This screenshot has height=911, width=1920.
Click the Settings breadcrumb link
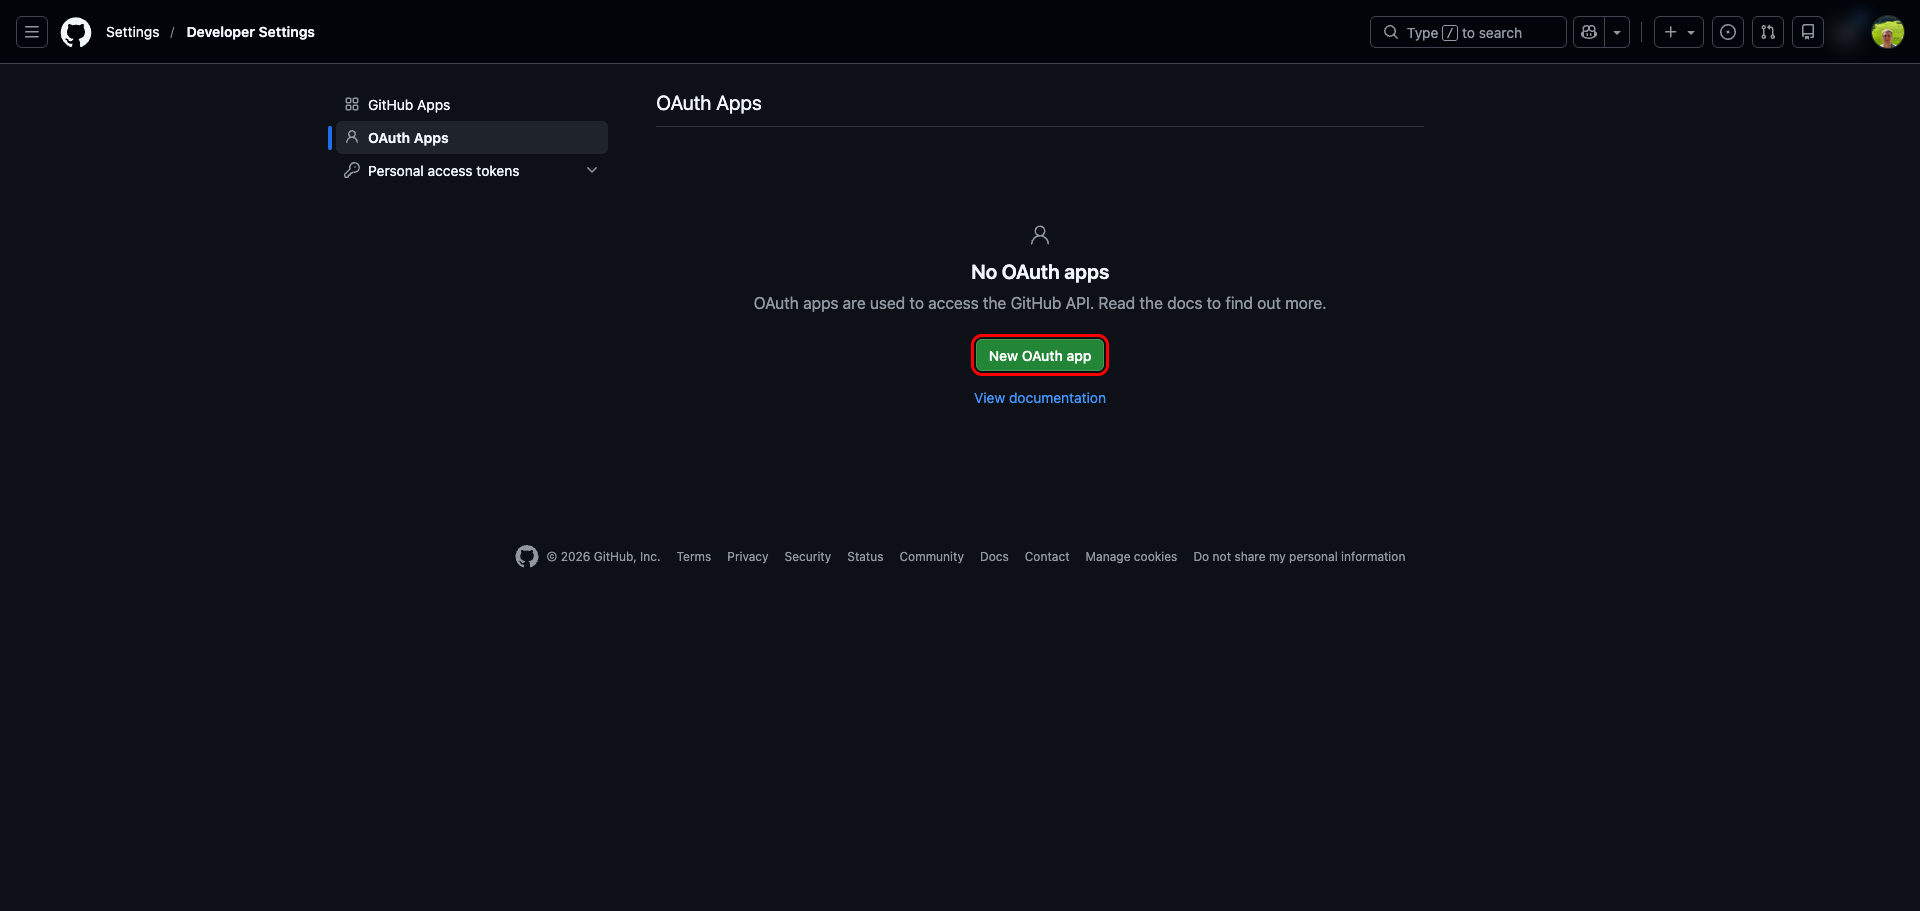coord(133,32)
